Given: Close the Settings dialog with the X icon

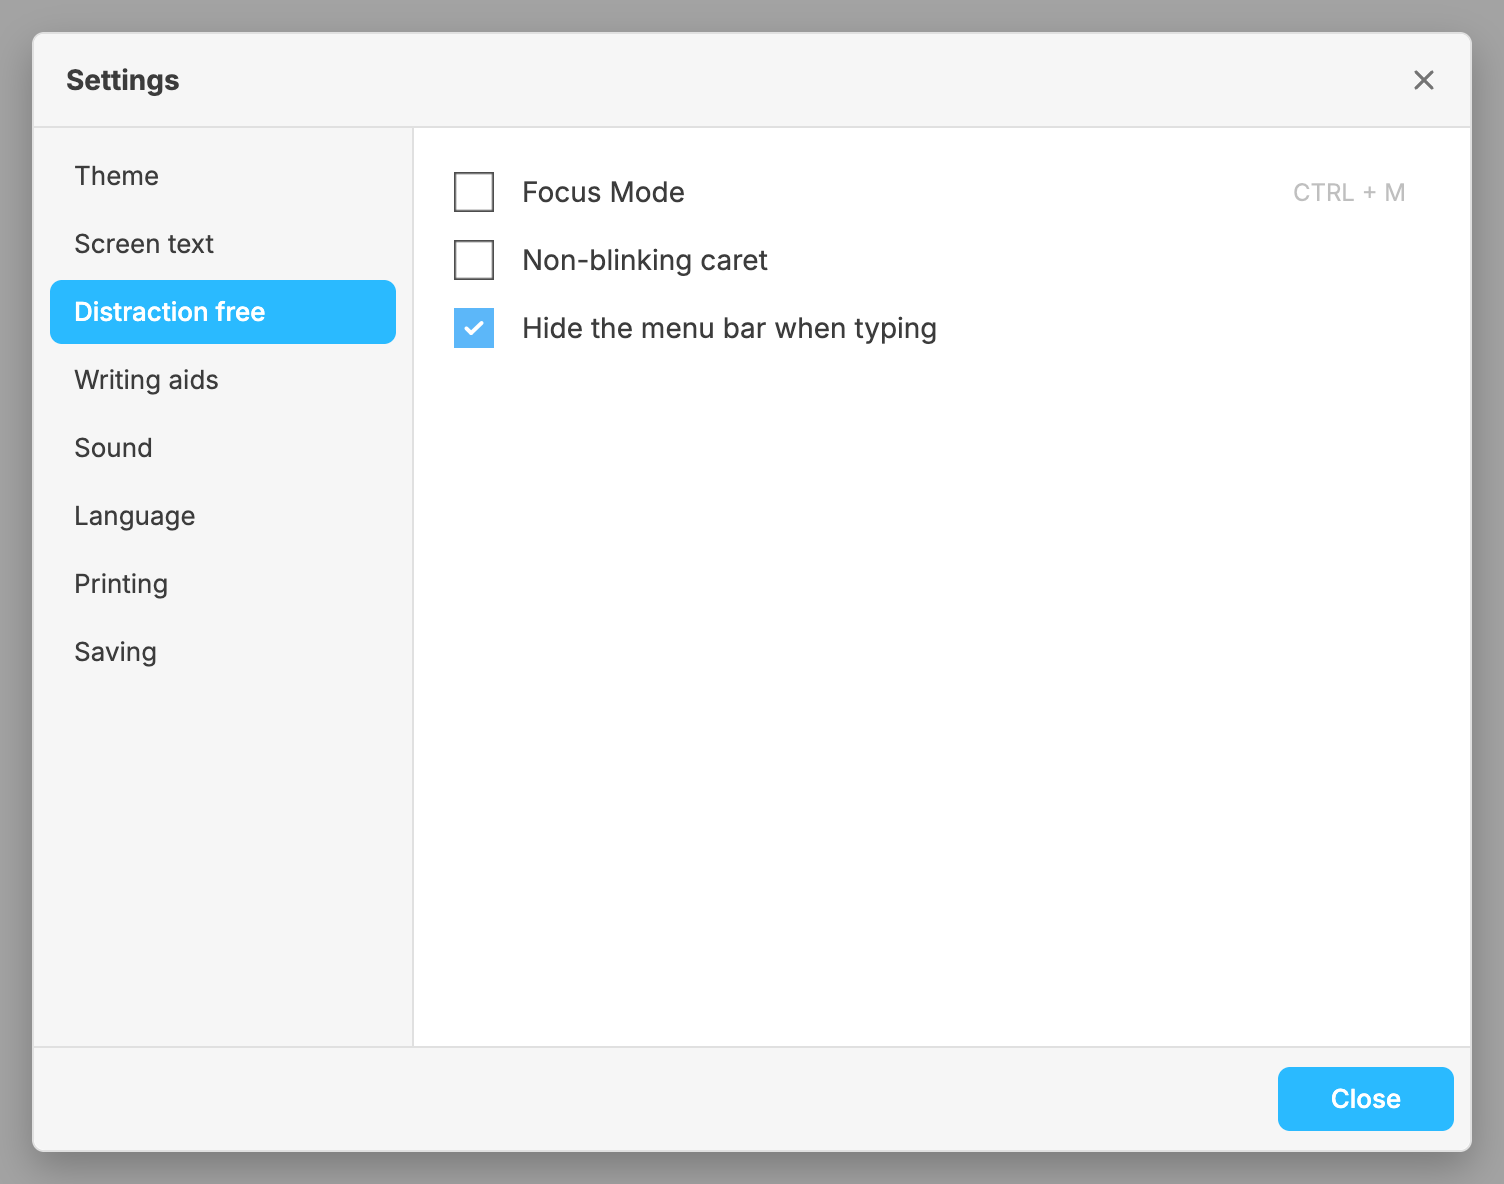Looking at the screenshot, I should 1423,80.
